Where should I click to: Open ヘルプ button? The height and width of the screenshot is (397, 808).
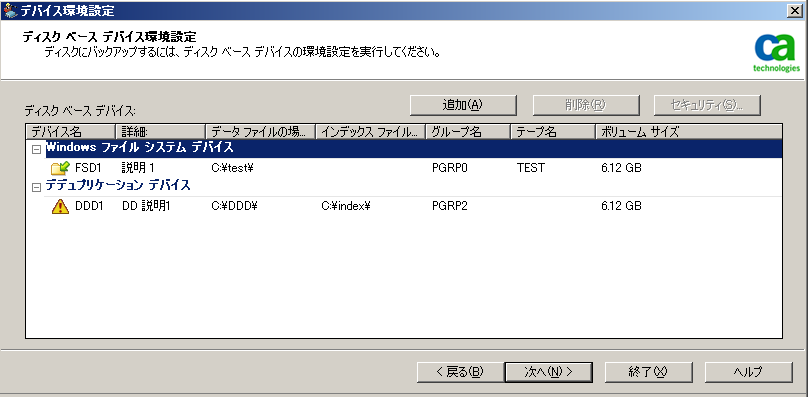point(748,371)
